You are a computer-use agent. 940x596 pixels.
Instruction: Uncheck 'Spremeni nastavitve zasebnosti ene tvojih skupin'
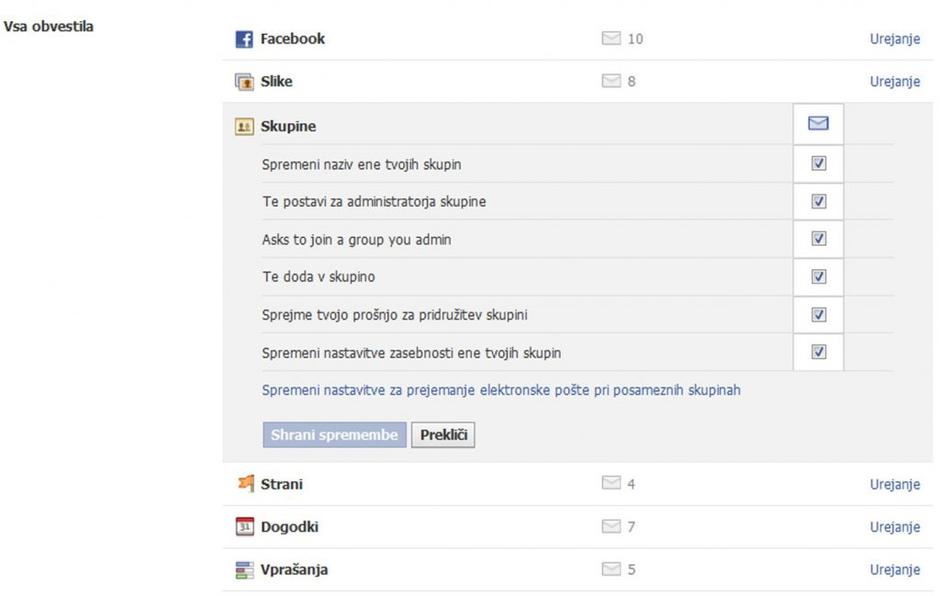(817, 352)
